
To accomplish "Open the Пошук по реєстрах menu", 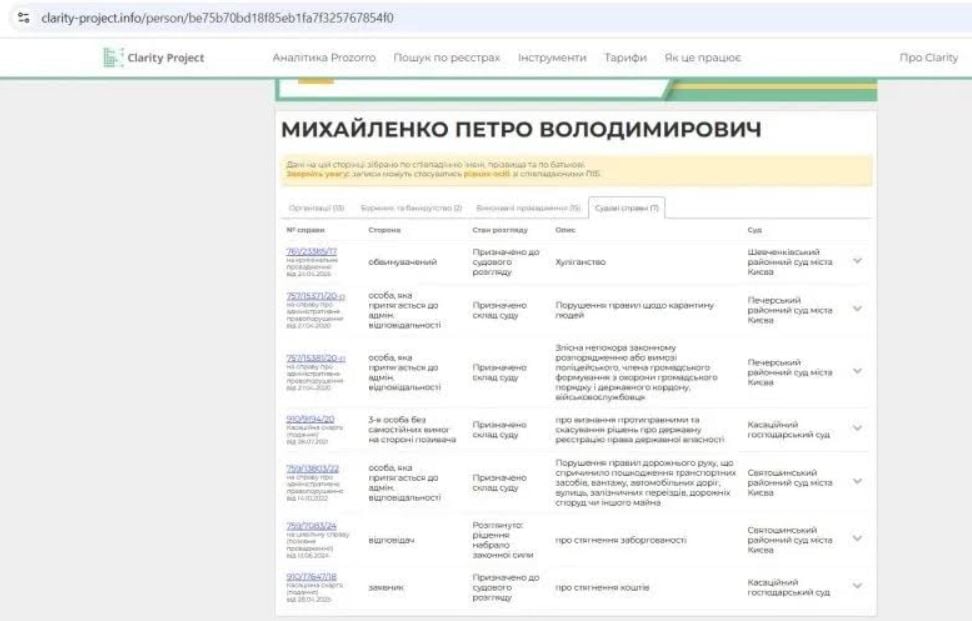I will coord(446,58).
